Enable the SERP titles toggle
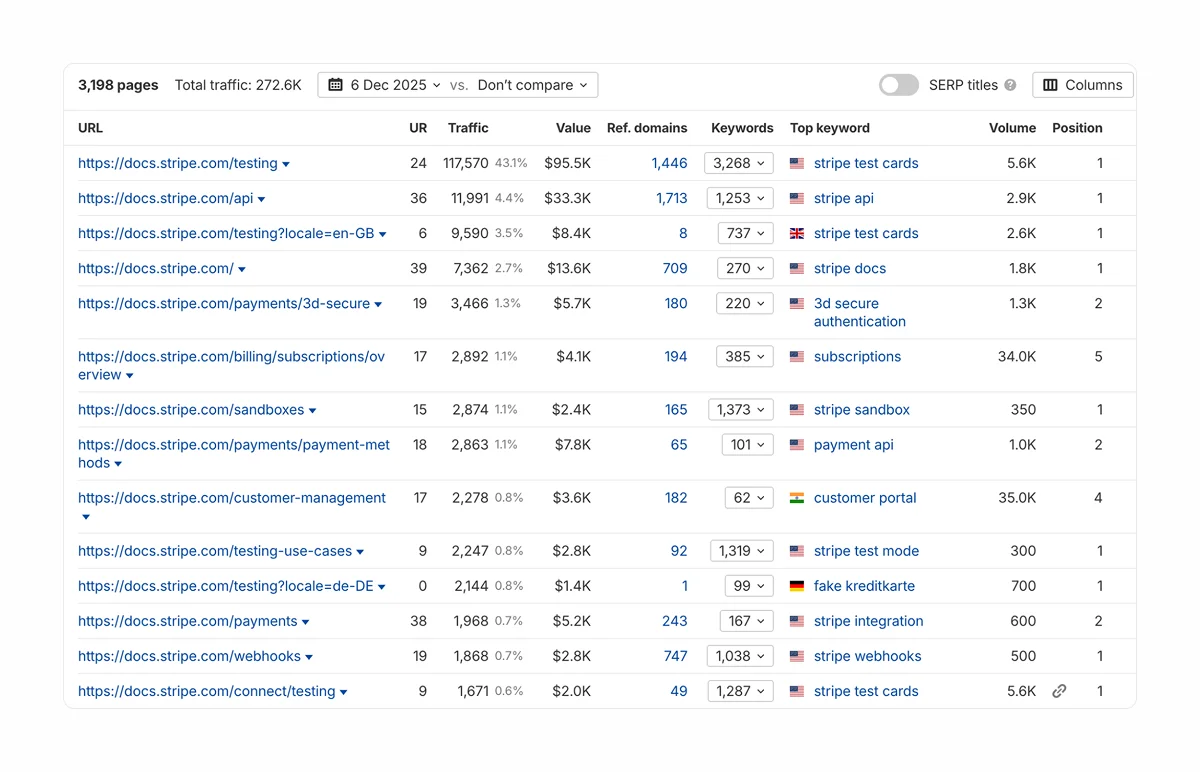 tap(897, 85)
